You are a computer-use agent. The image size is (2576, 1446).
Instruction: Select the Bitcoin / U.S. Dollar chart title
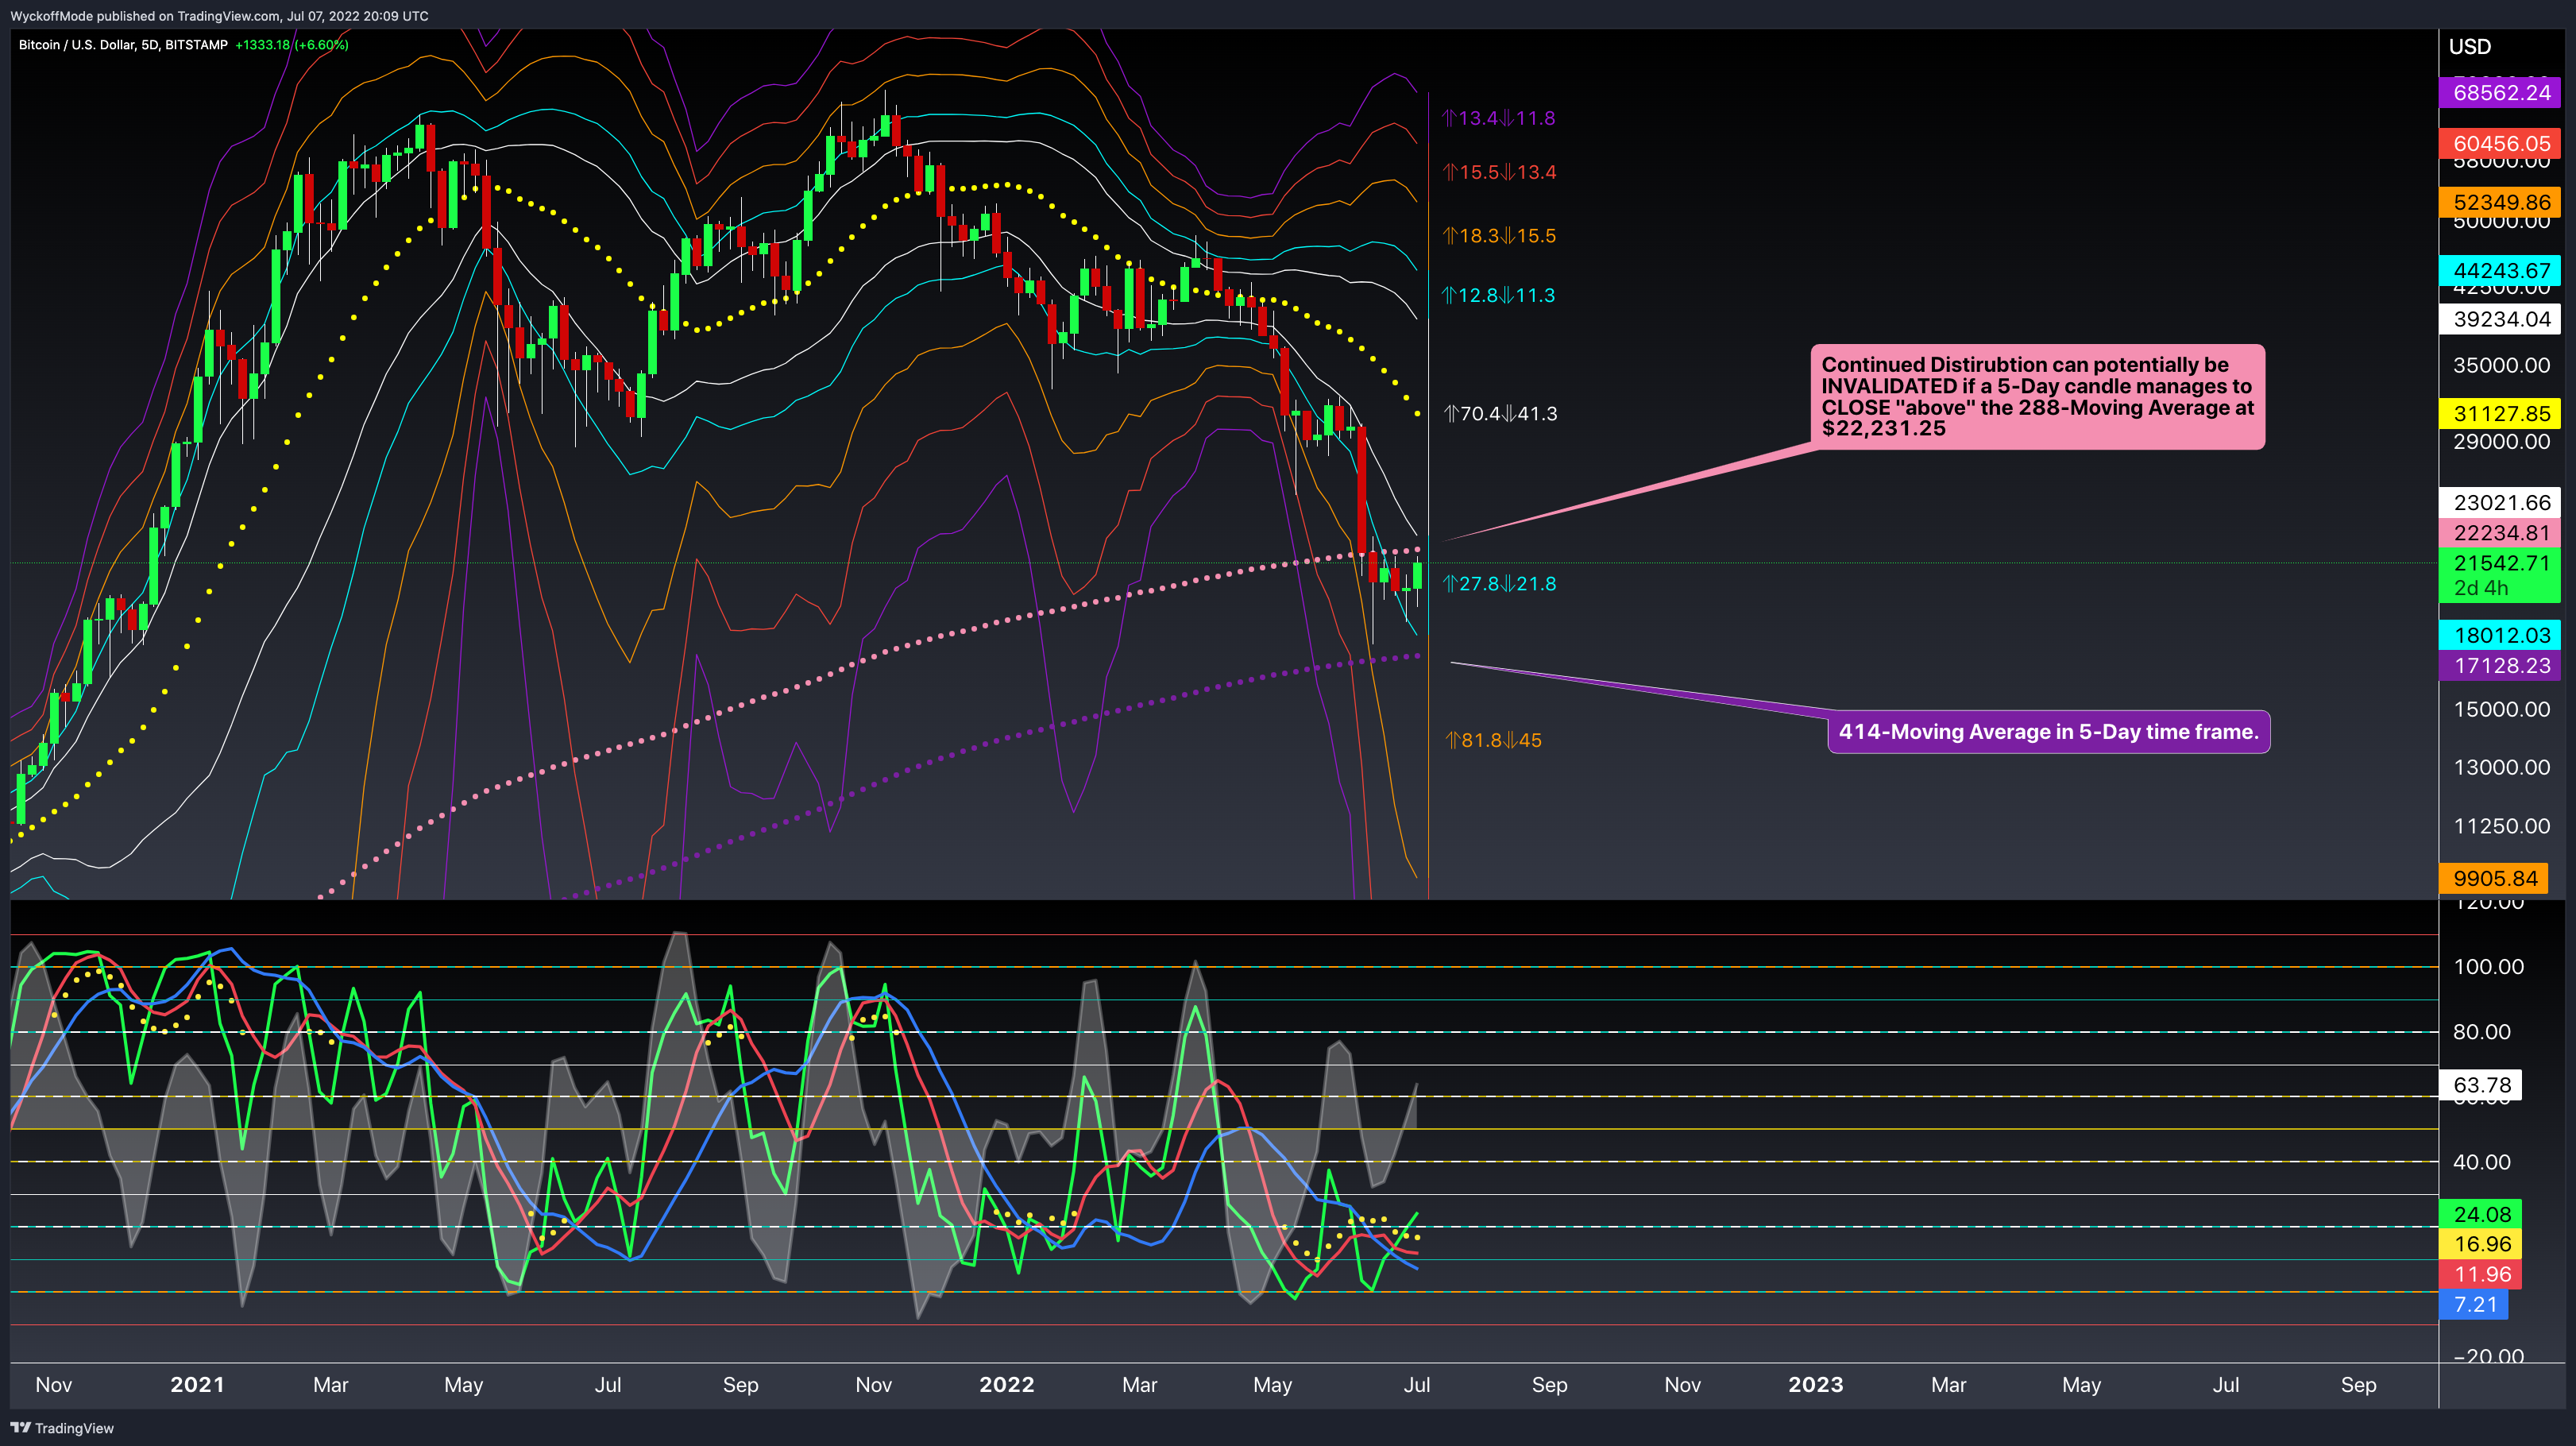[x=123, y=45]
